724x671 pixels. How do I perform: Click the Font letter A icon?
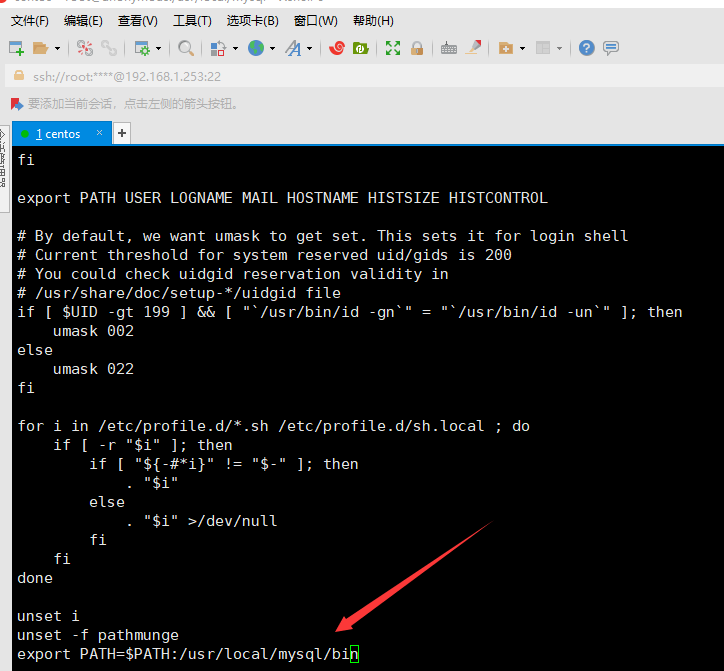click(x=293, y=48)
